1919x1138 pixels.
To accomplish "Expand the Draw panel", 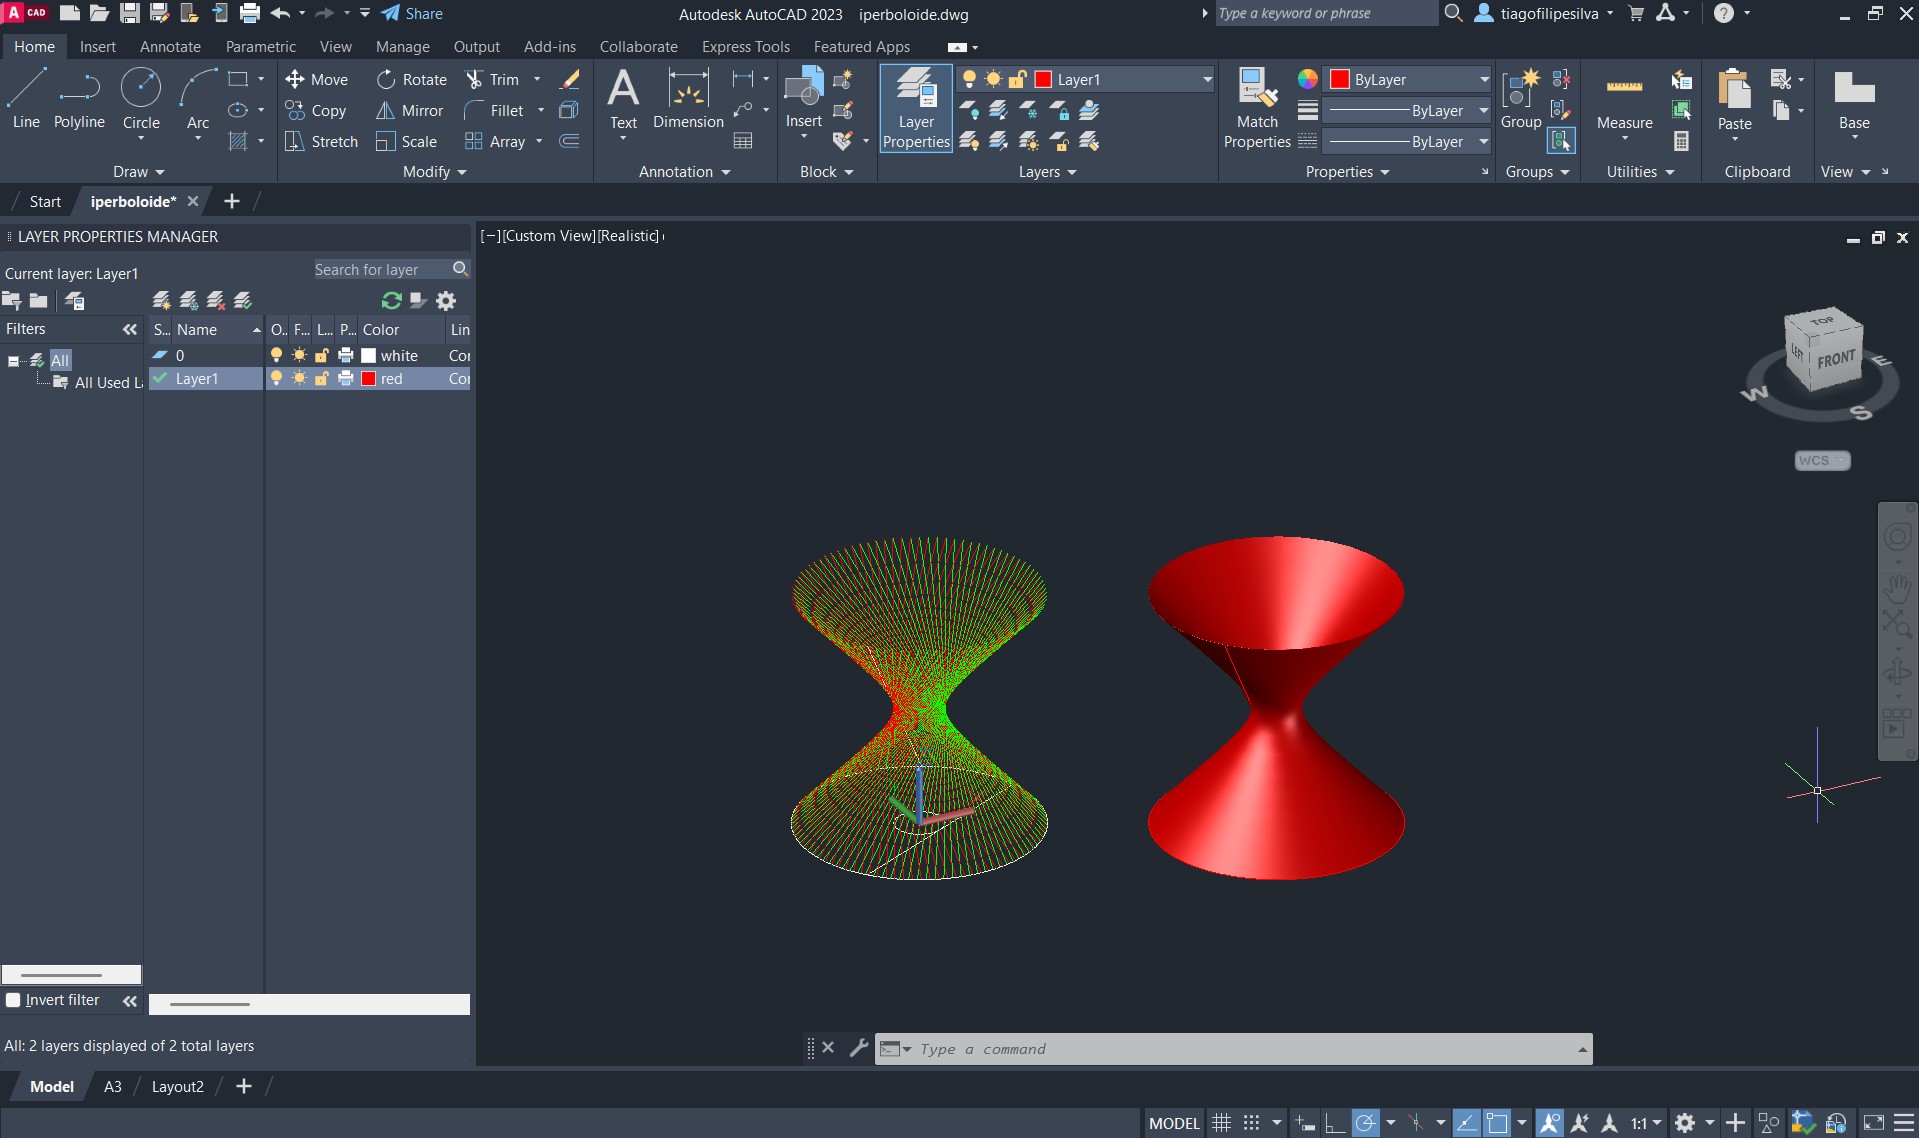I will pyautogui.click(x=138, y=172).
